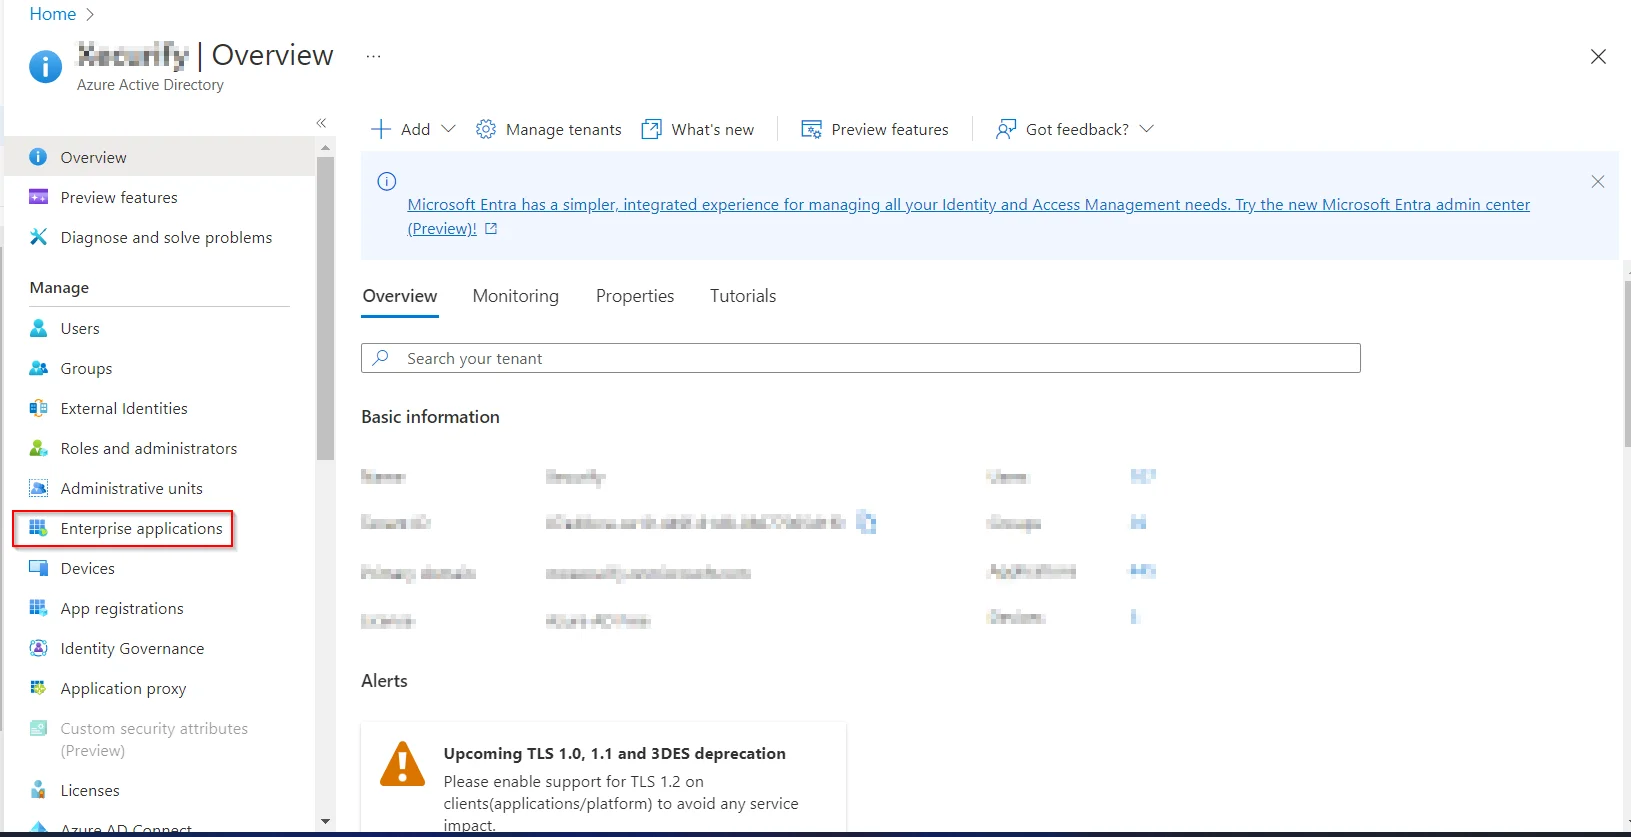The height and width of the screenshot is (837, 1631).
Task: Click the sidebar scroll down arrow
Action: coord(325,821)
